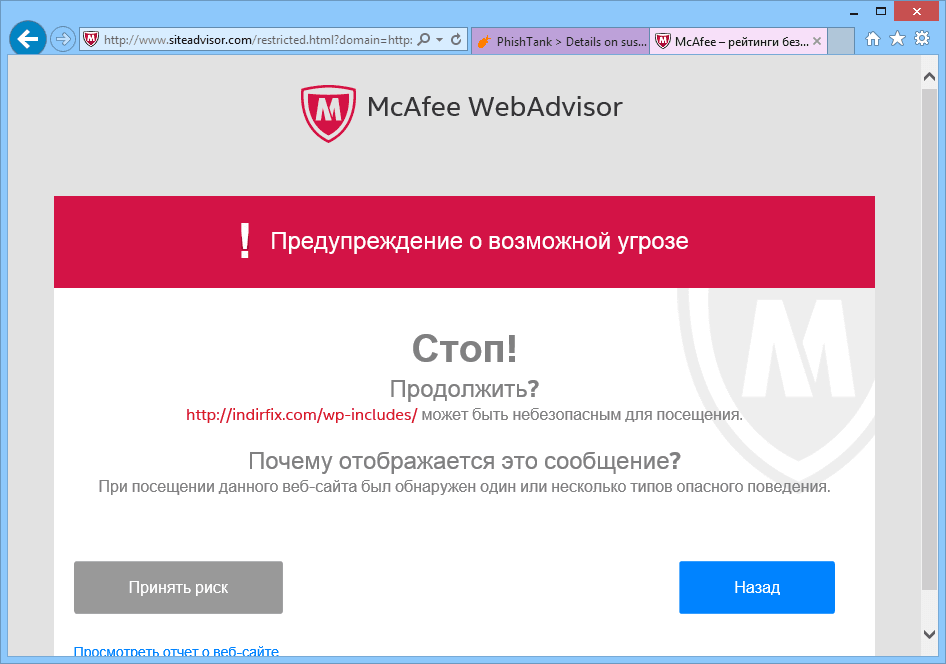Select the McAfee рейтинги tab
This screenshot has height=664, width=946.
pyautogui.click(x=731, y=41)
